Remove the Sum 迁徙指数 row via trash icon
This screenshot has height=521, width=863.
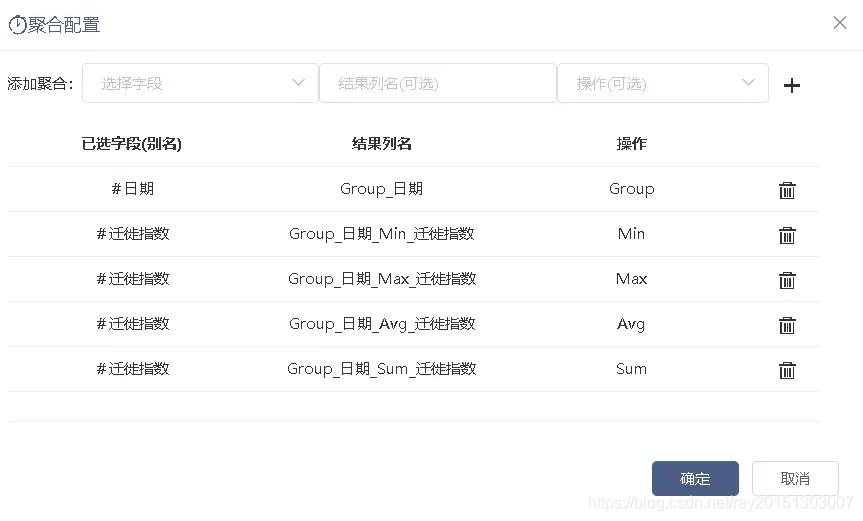(787, 370)
